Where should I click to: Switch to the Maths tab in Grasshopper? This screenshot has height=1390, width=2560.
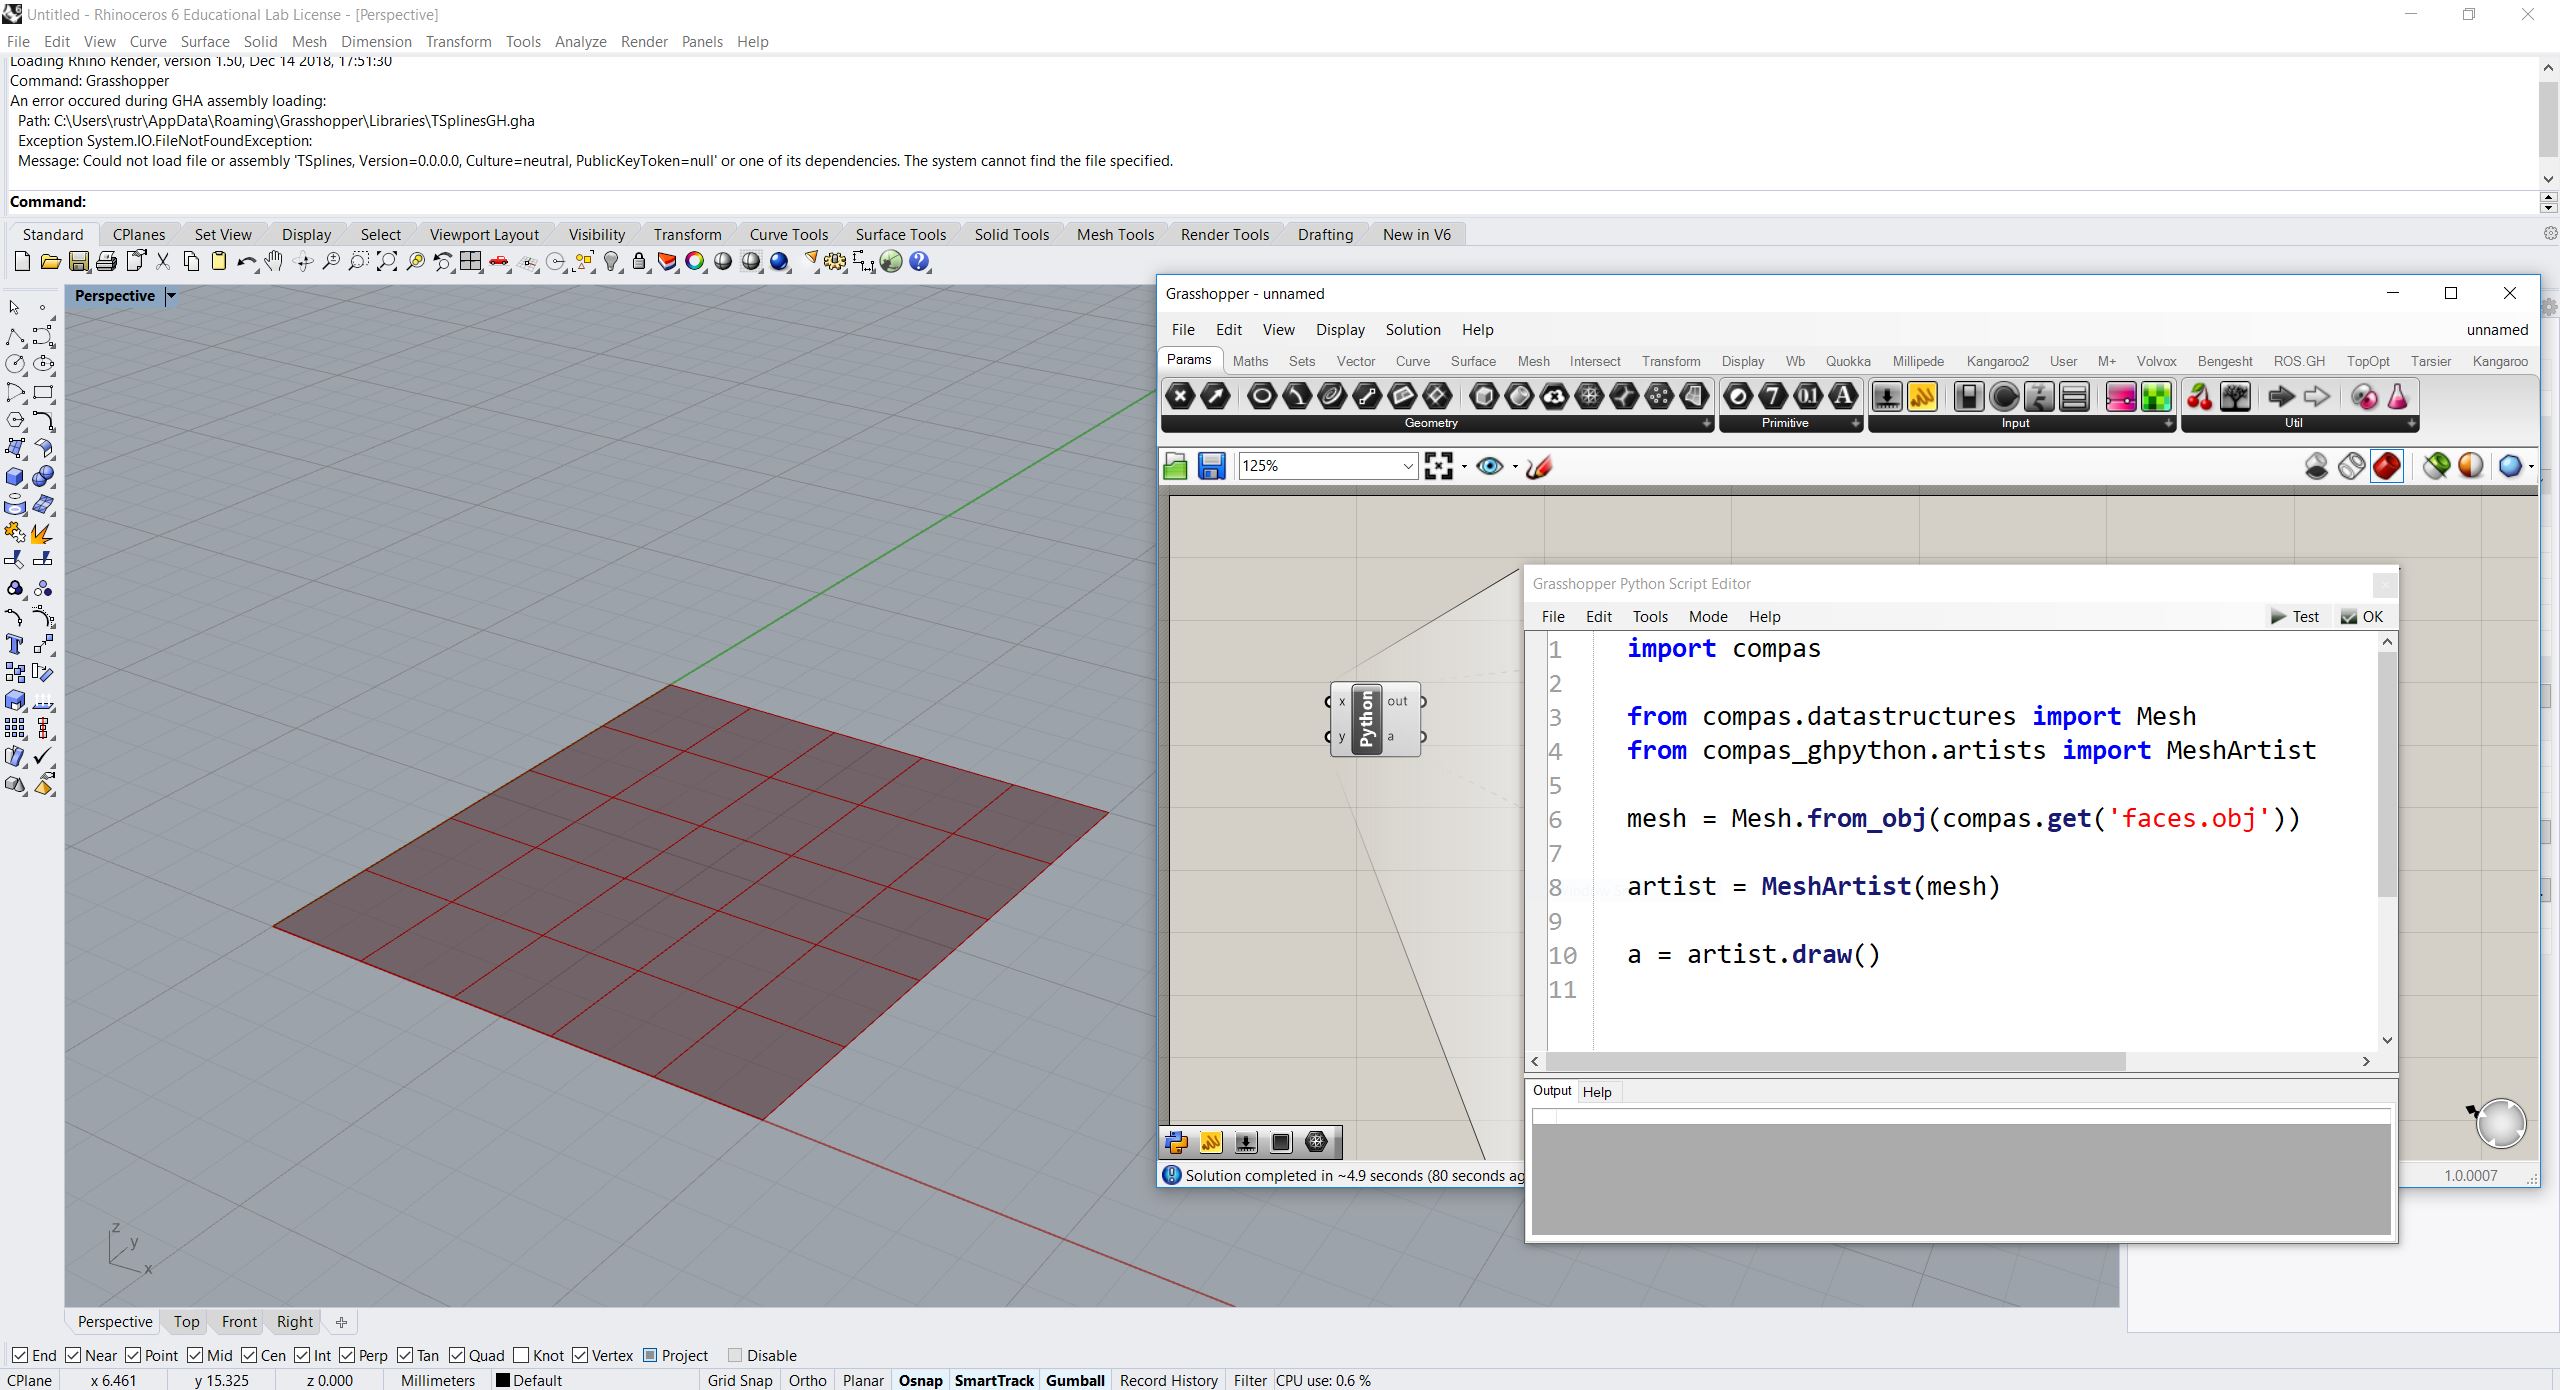1250,362
